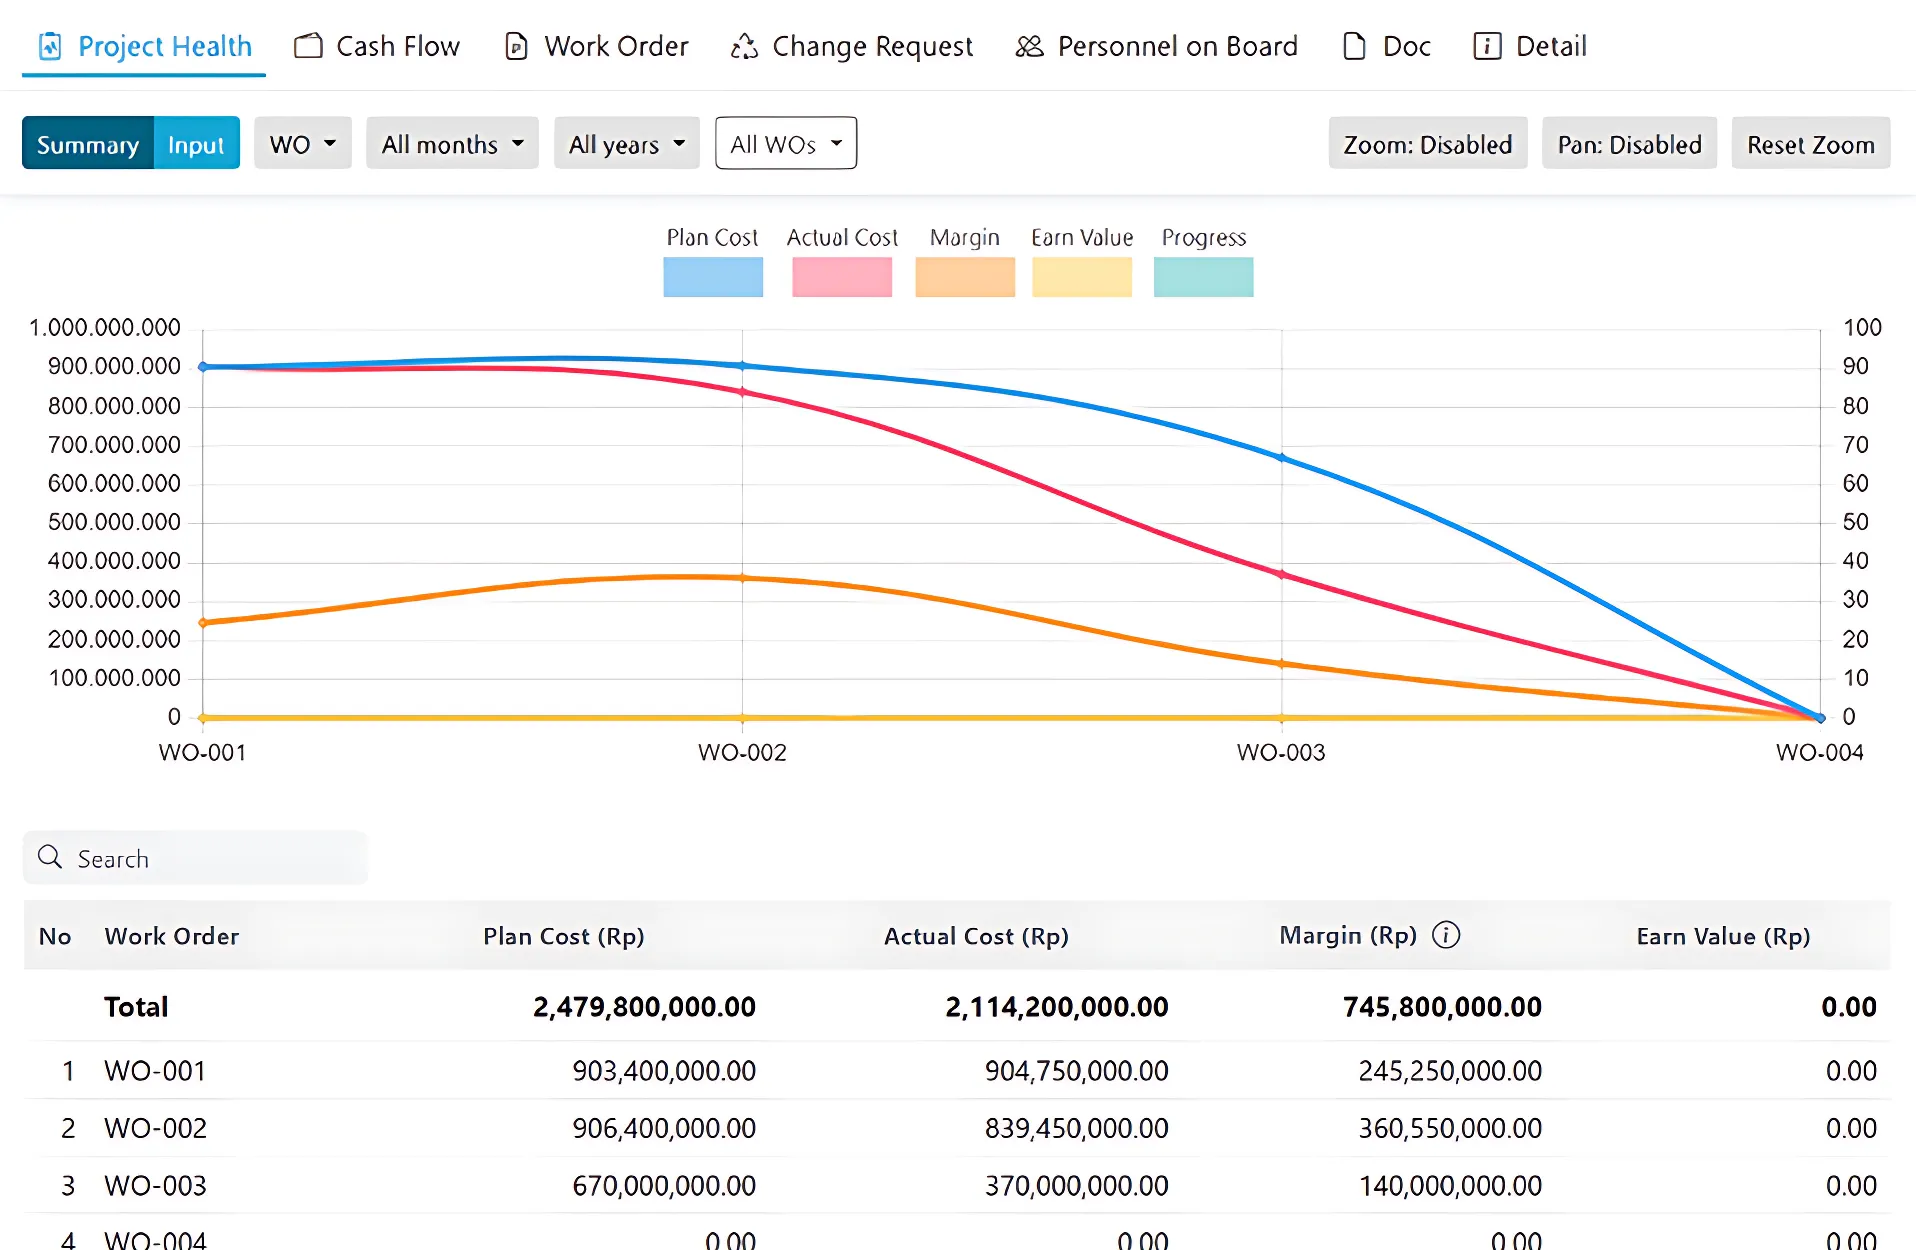Toggle the Zoom: Disabled button
This screenshot has height=1250, width=1916.
click(1427, 144)
